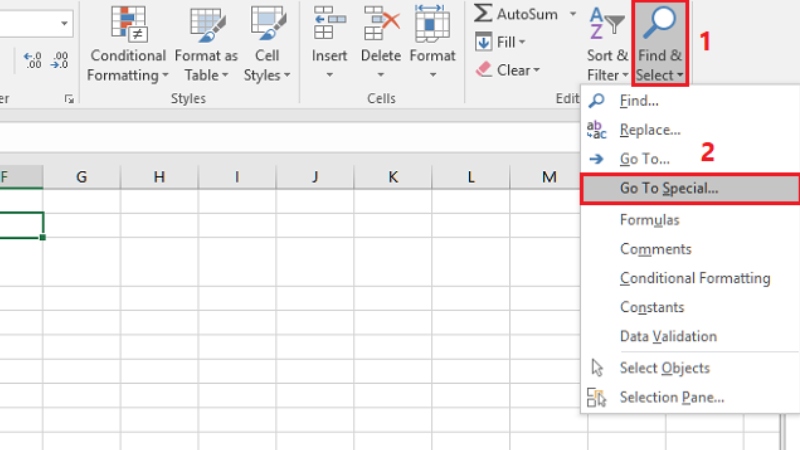Image resolution: width=800 pixels, height=450 pixels.
Task: Select column L header
Action: click(470, 177)
